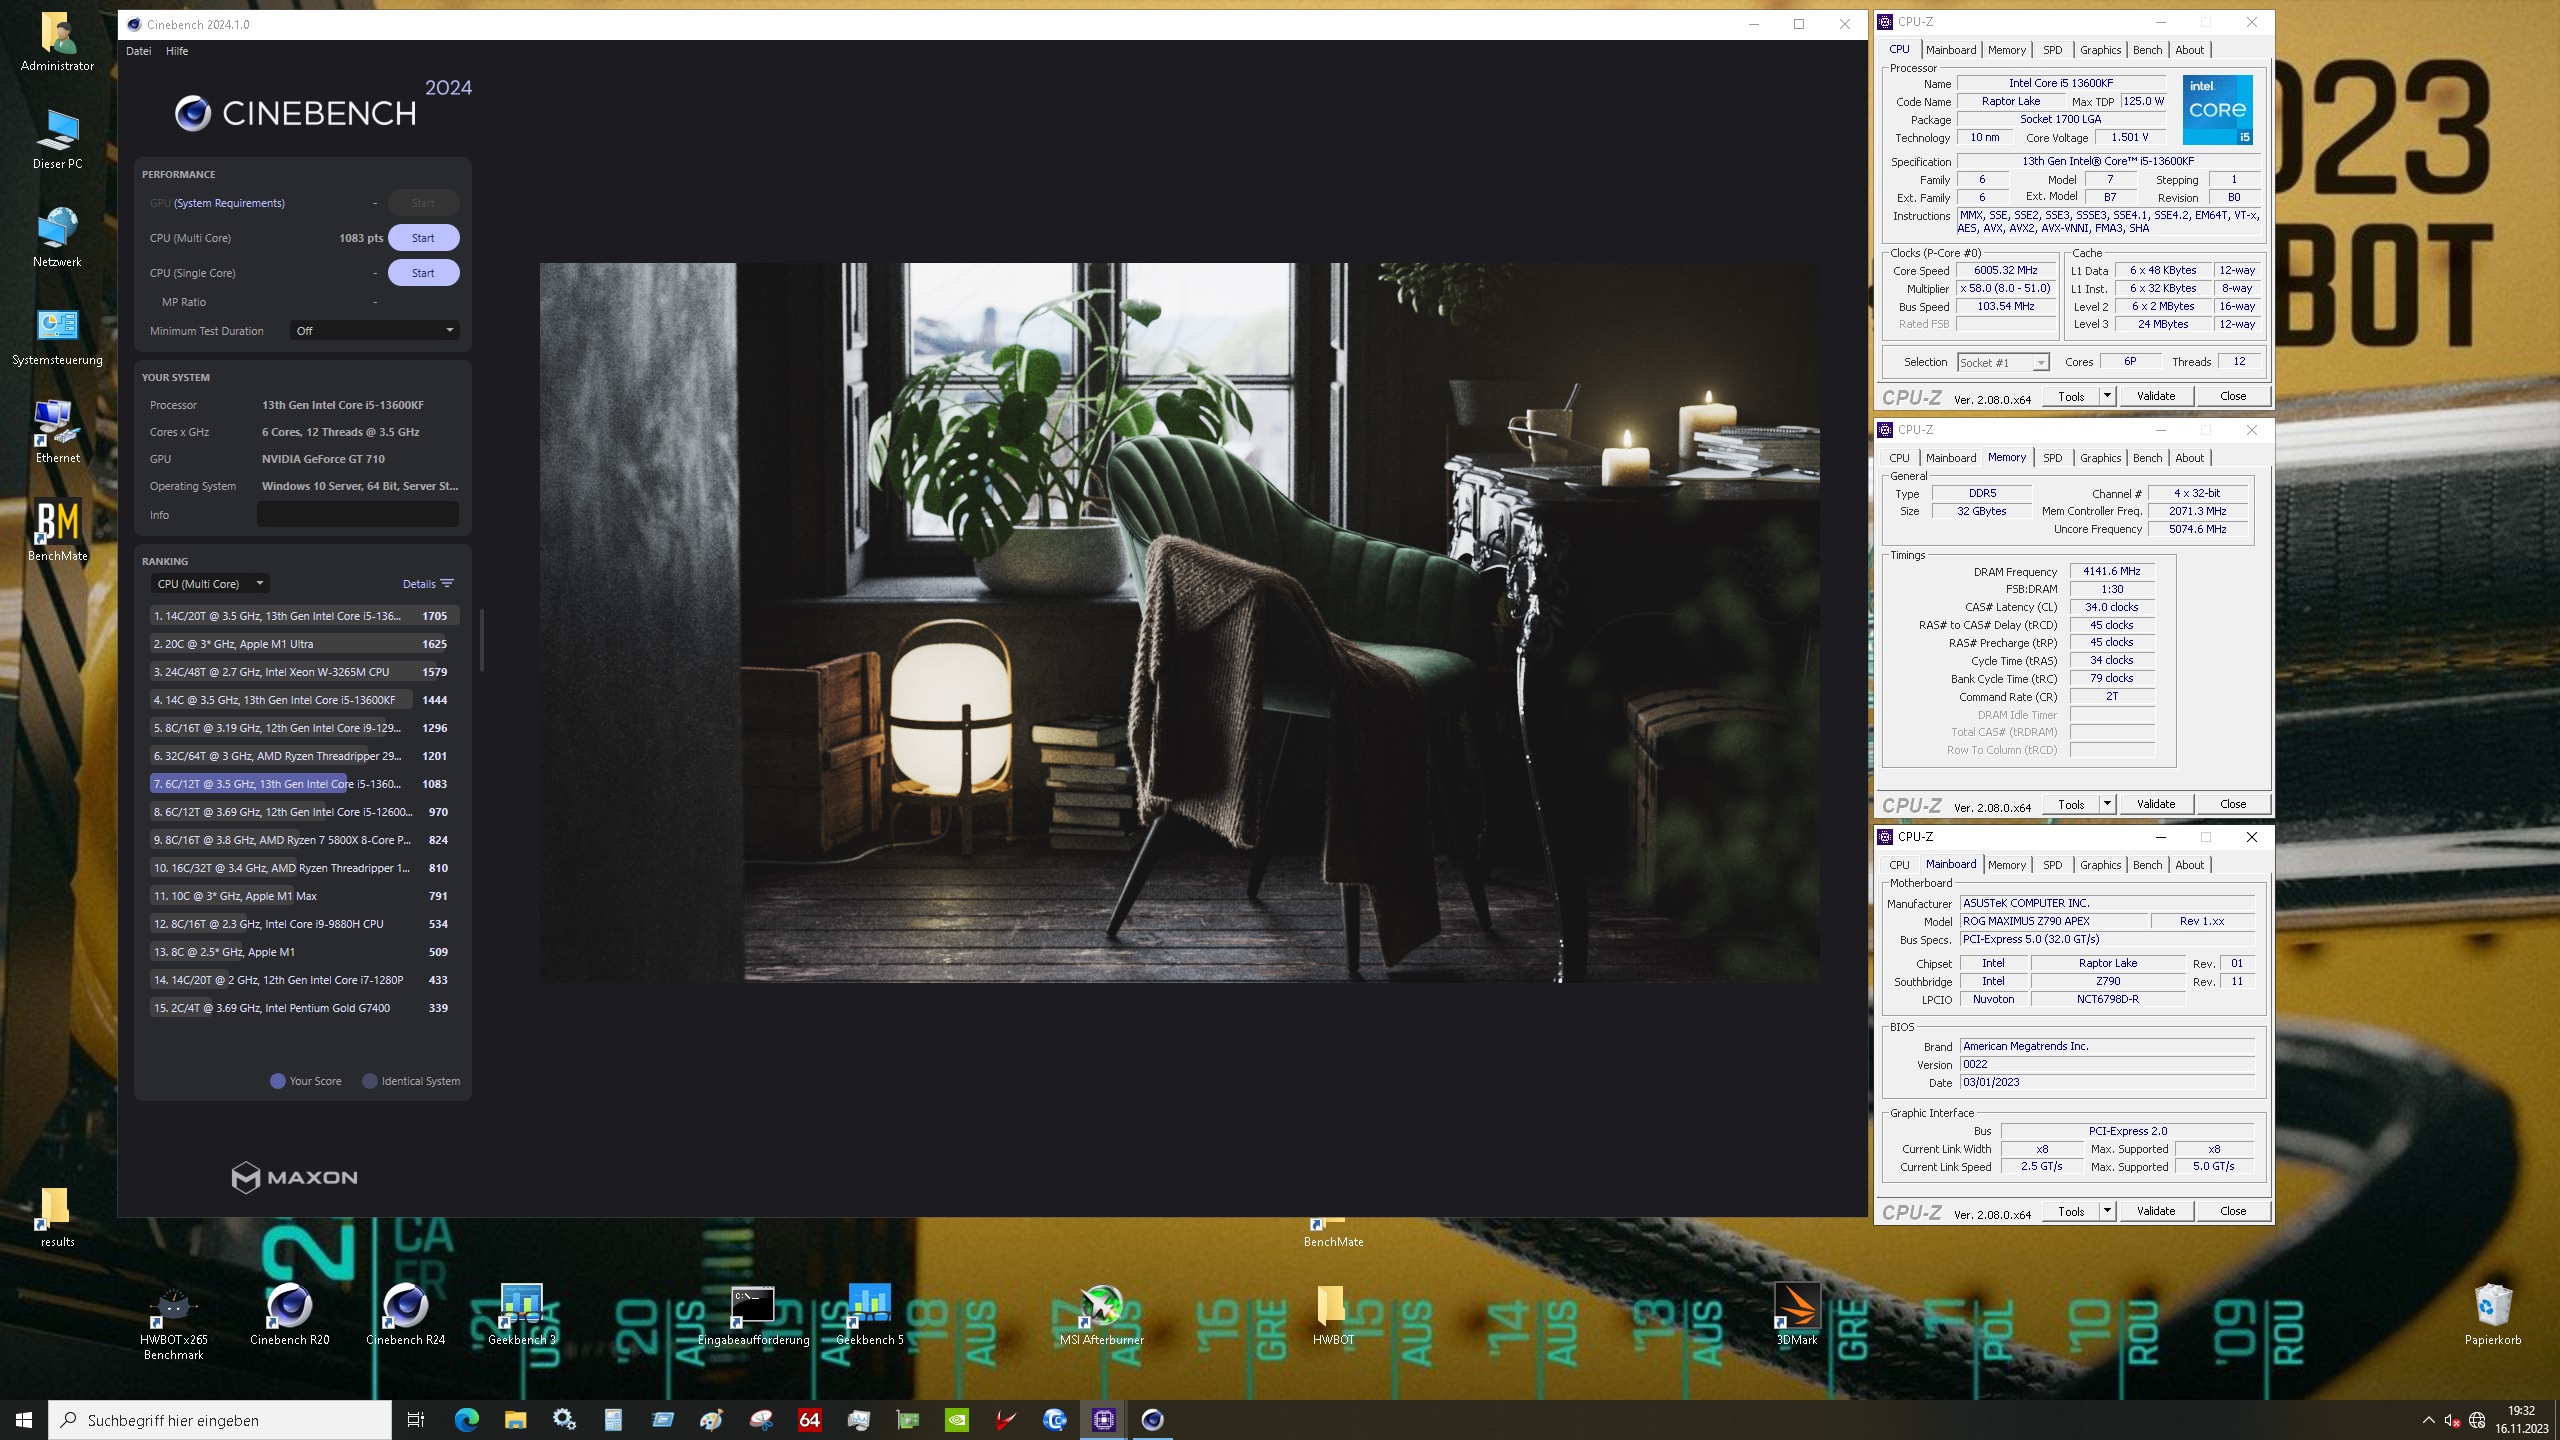Open the Eingabeaufforderung desktop shortcut

753,1315
